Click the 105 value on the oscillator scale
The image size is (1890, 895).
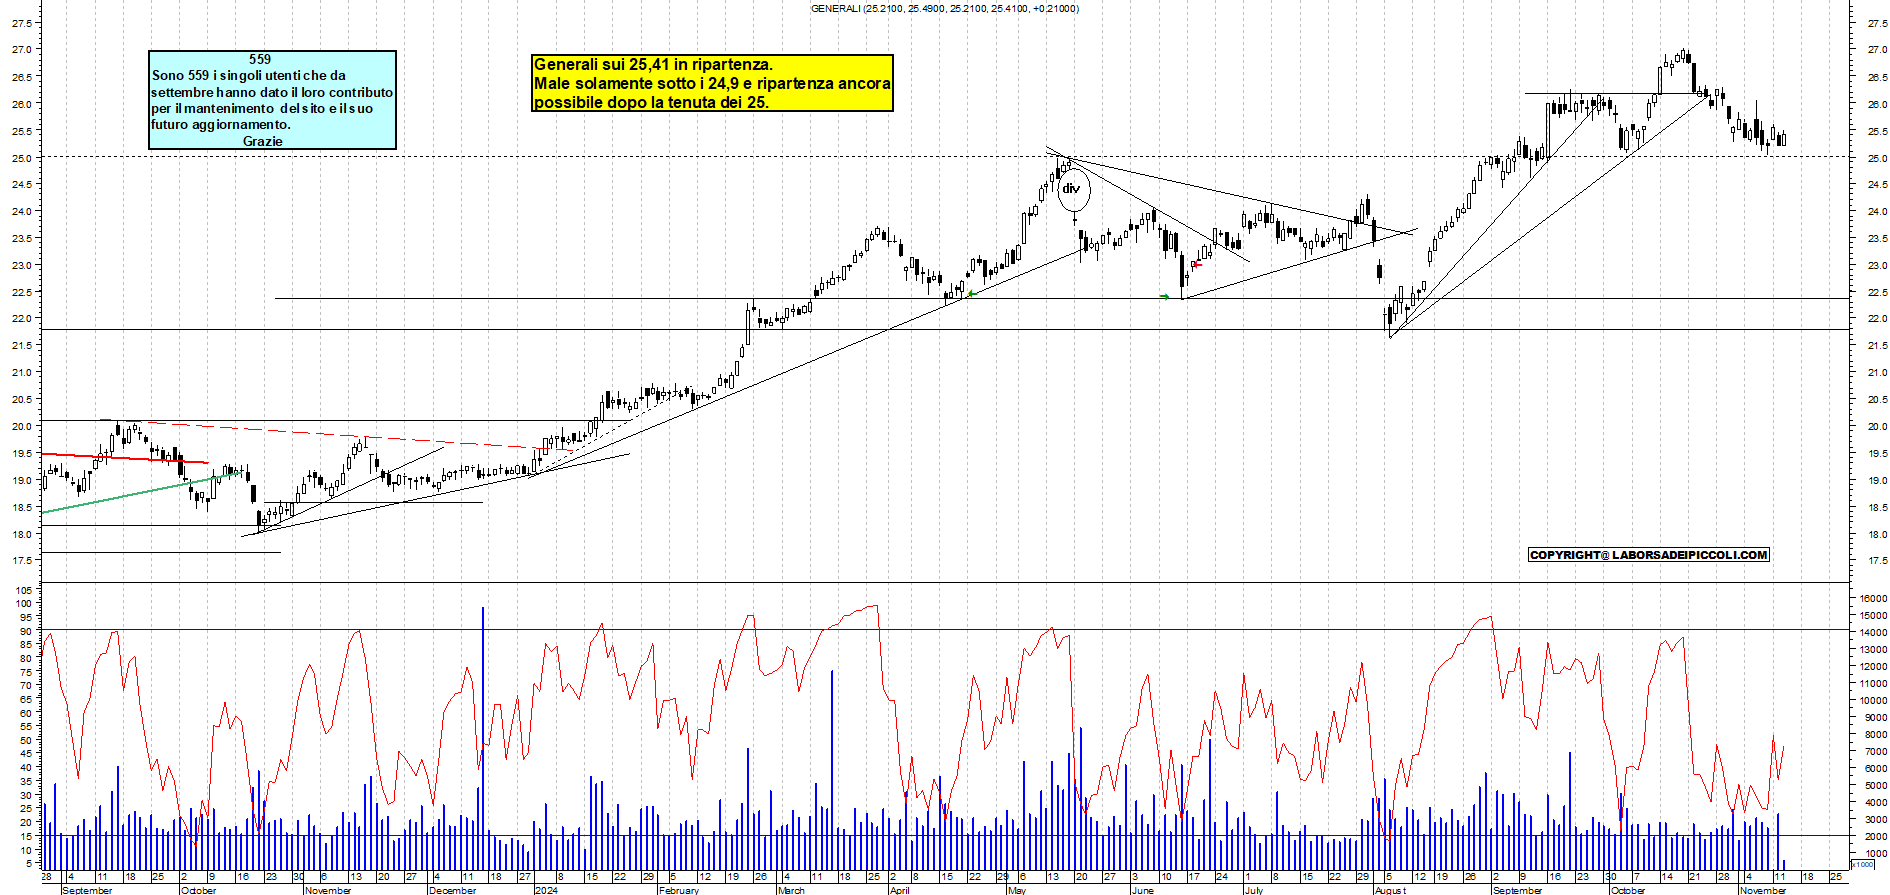point(22,590)
